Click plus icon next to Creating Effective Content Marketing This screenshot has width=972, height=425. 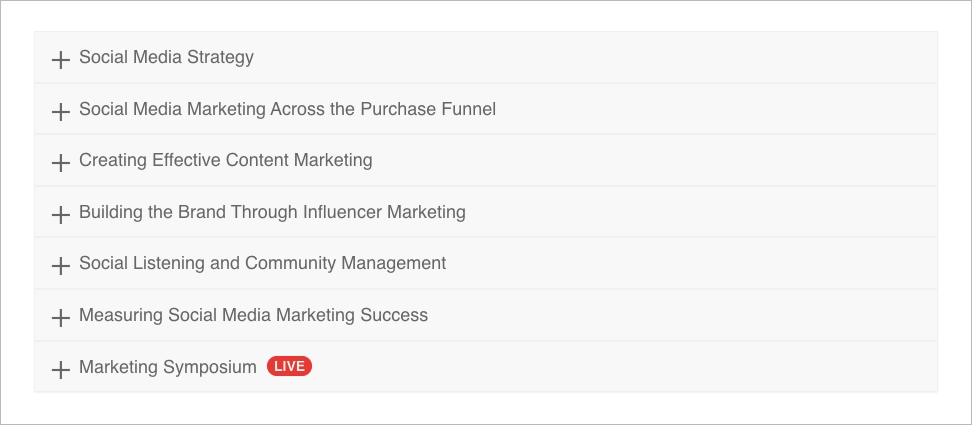click(60, 162)
